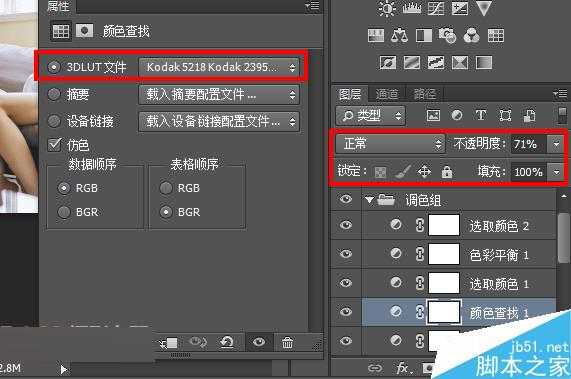Screen dimensions: 571x379
Task: Hide the 选取颜色 2 layer
Action: 346,225
